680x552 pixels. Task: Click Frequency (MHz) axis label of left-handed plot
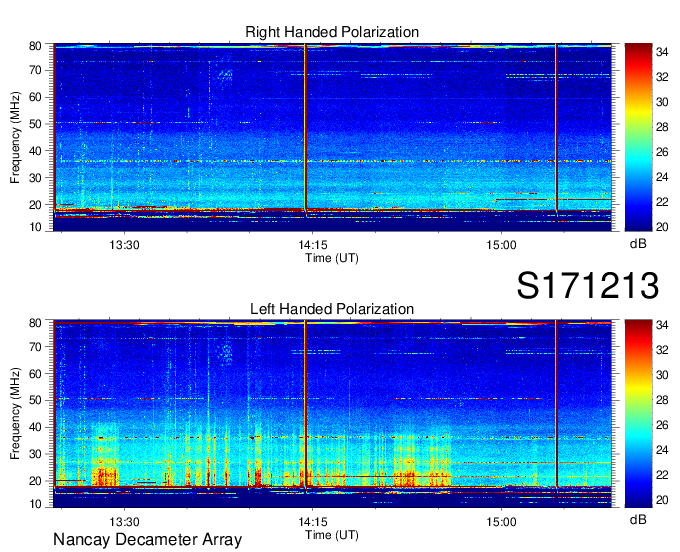coord(15,414)
